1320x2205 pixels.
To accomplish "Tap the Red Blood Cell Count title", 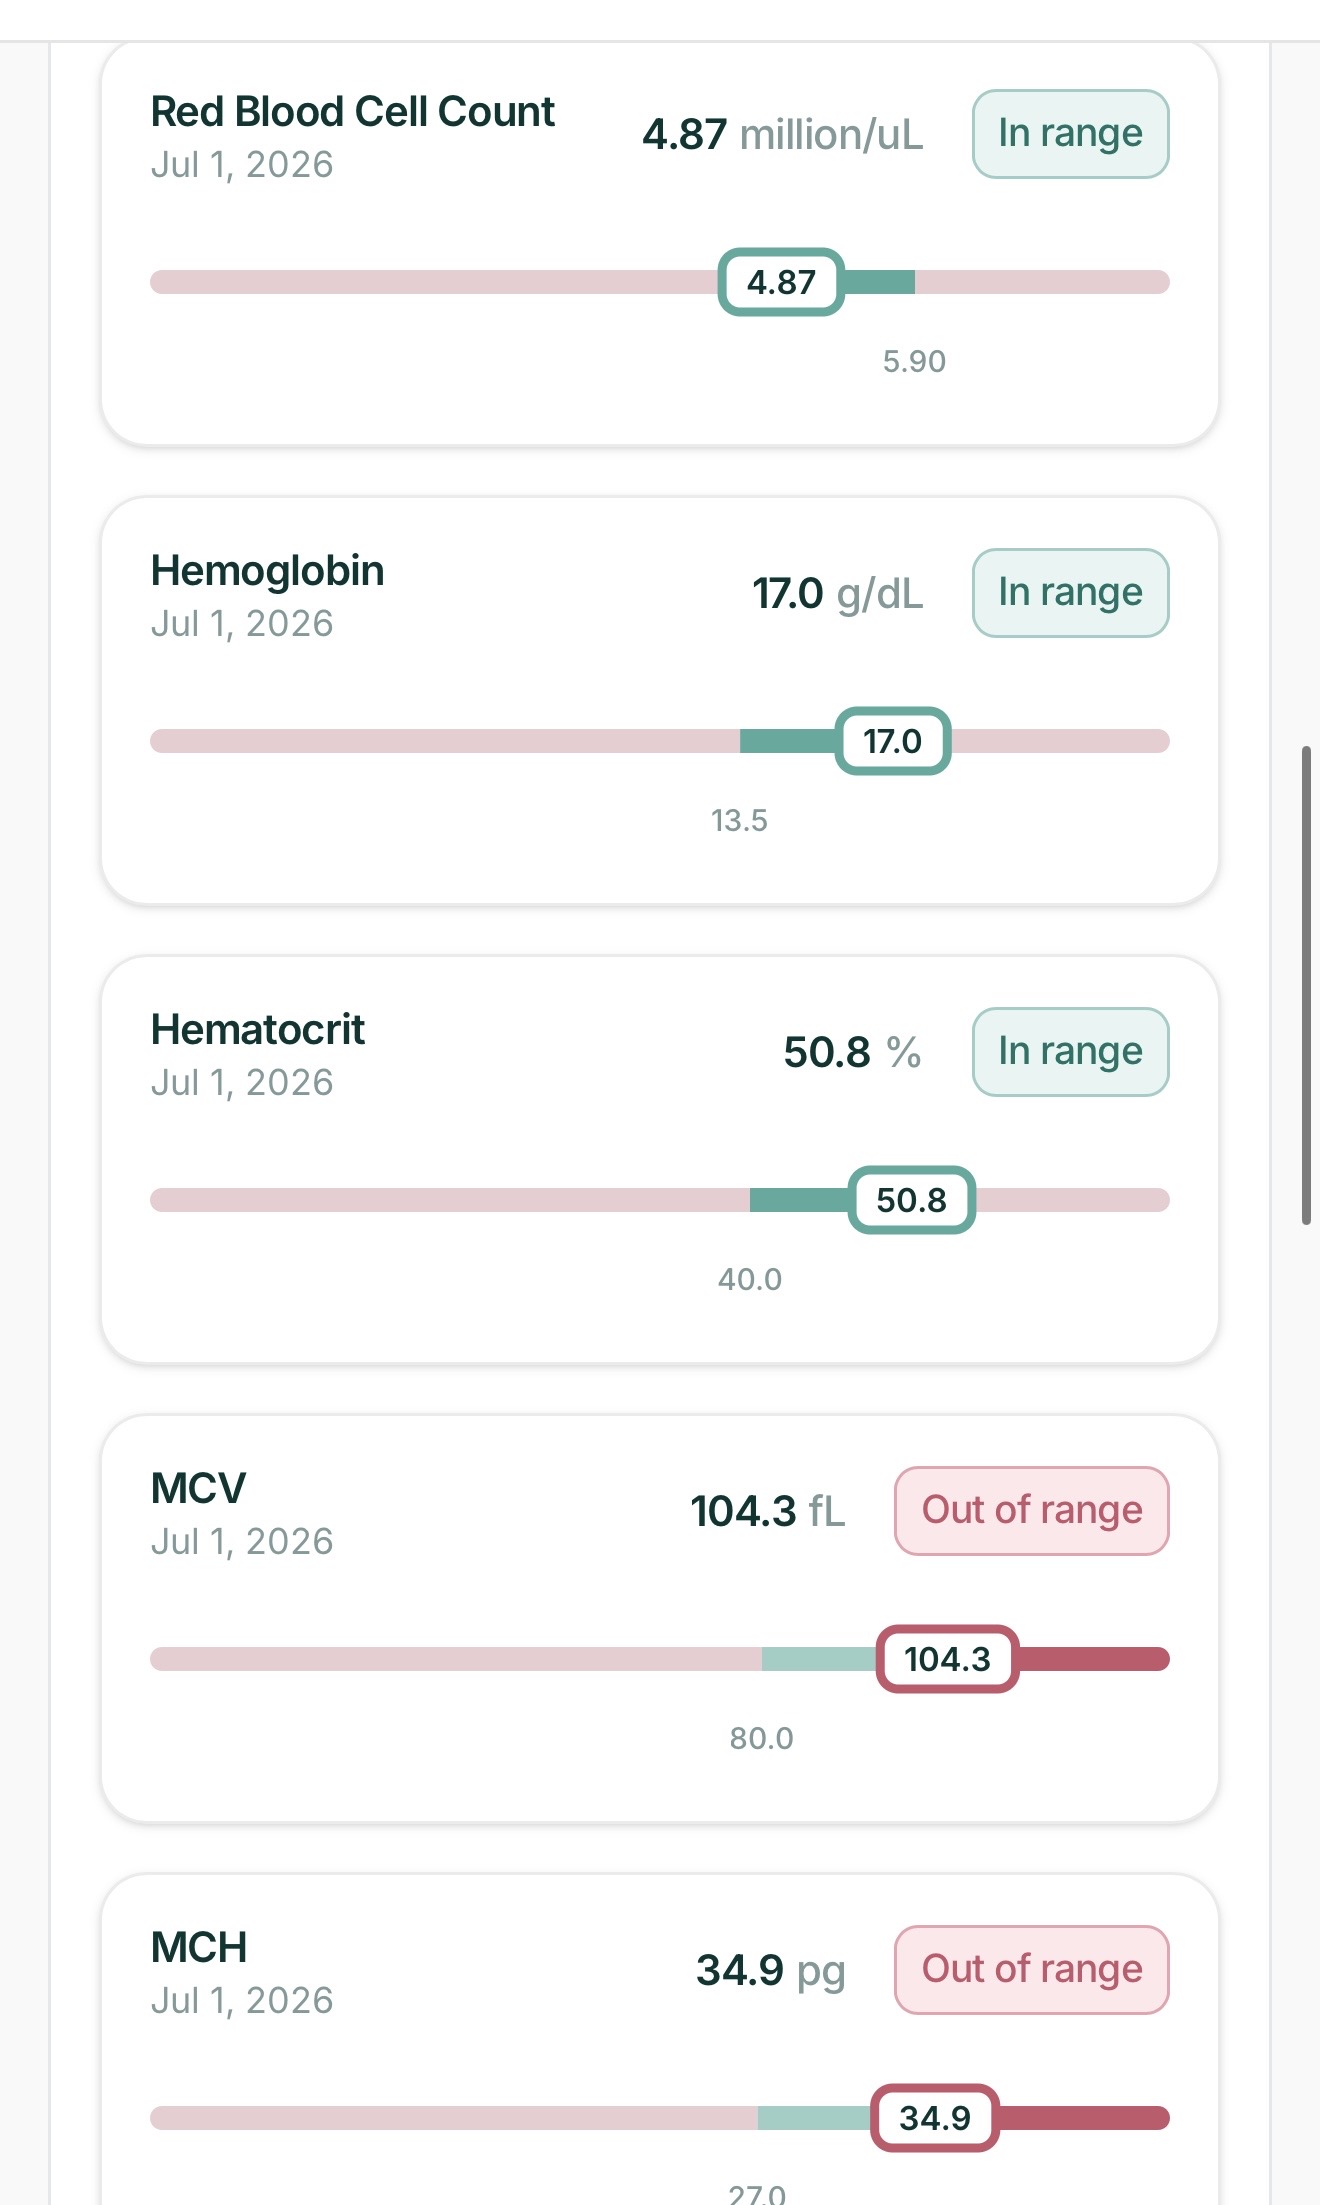I will point(352,112).
